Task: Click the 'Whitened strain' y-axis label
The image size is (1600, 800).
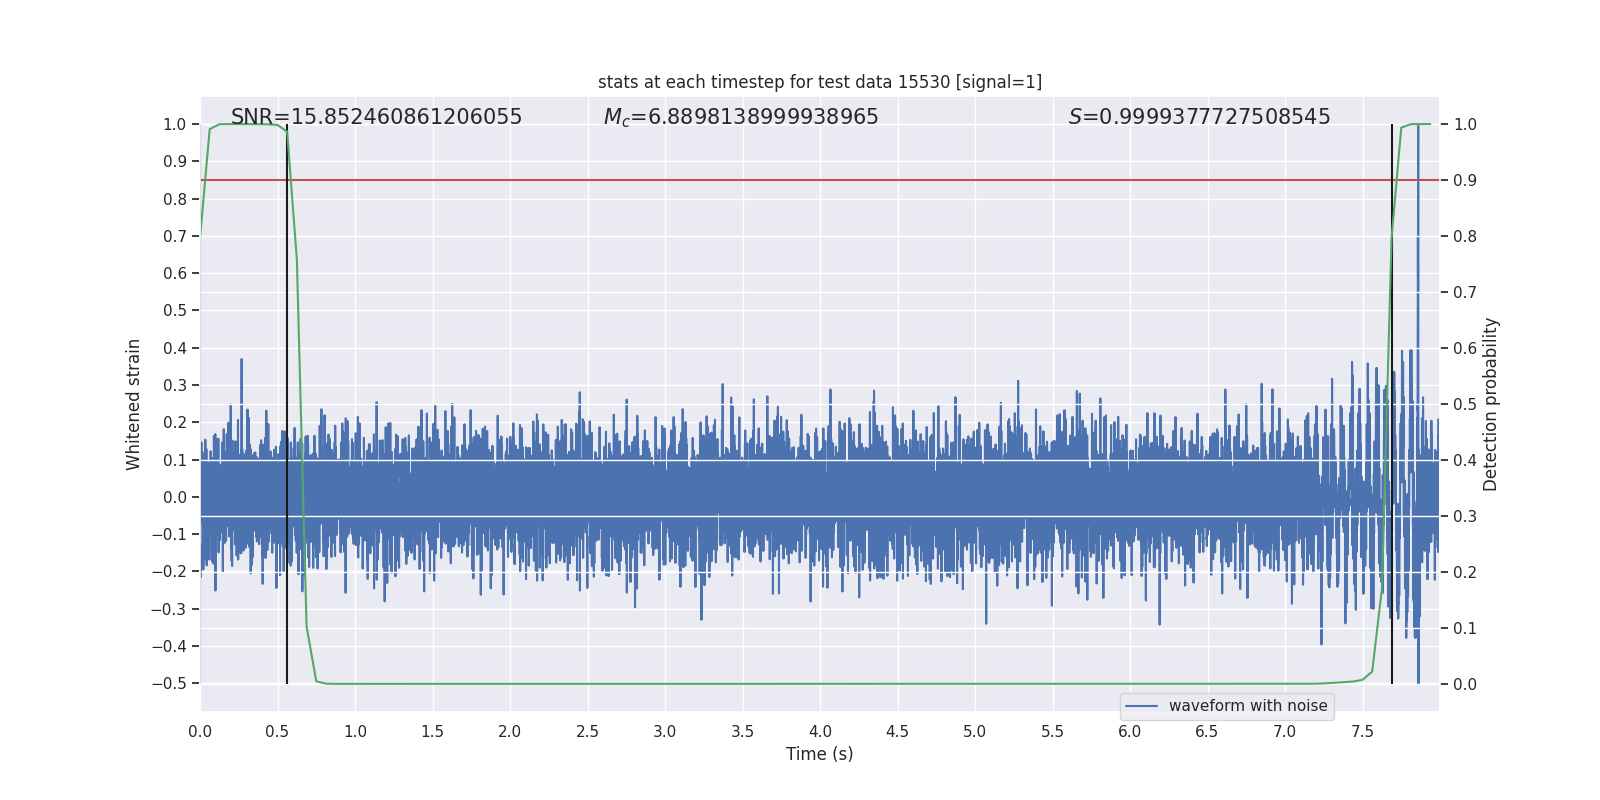Action: 134,404
